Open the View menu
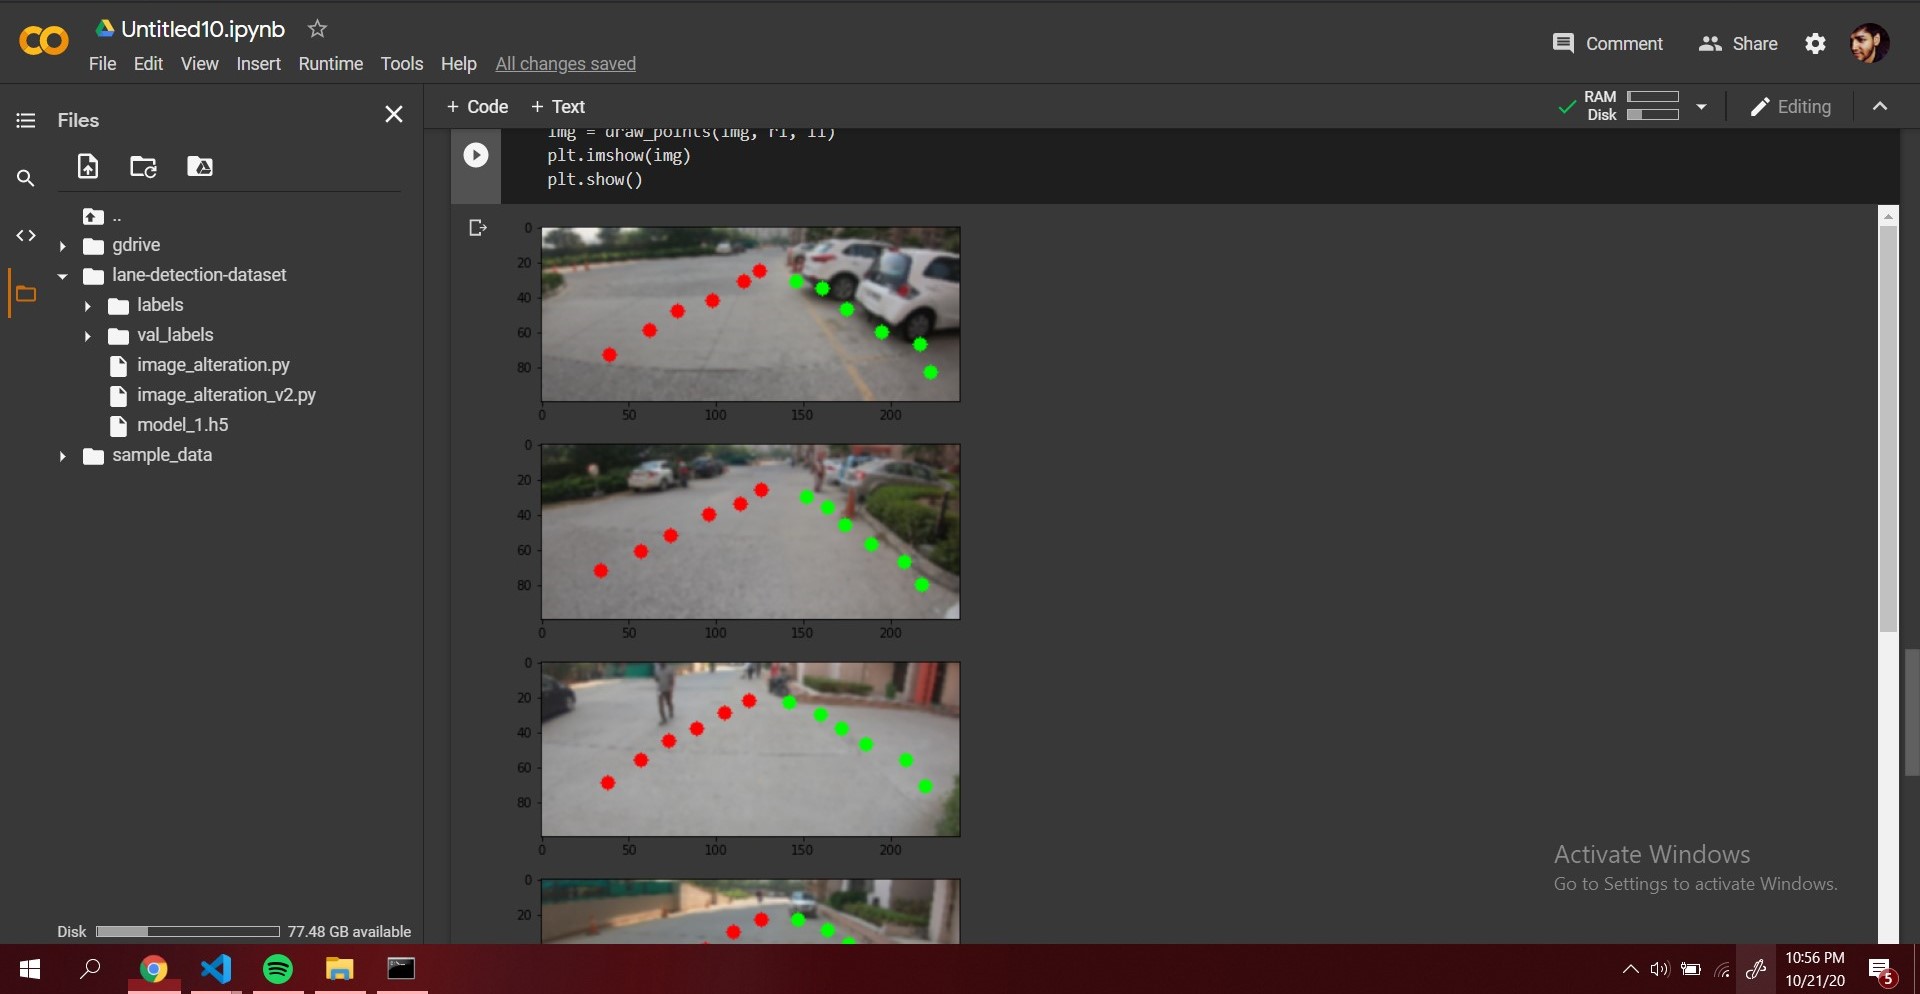The width and height of the screenshot is (1920, 994). tap(199, 64)
